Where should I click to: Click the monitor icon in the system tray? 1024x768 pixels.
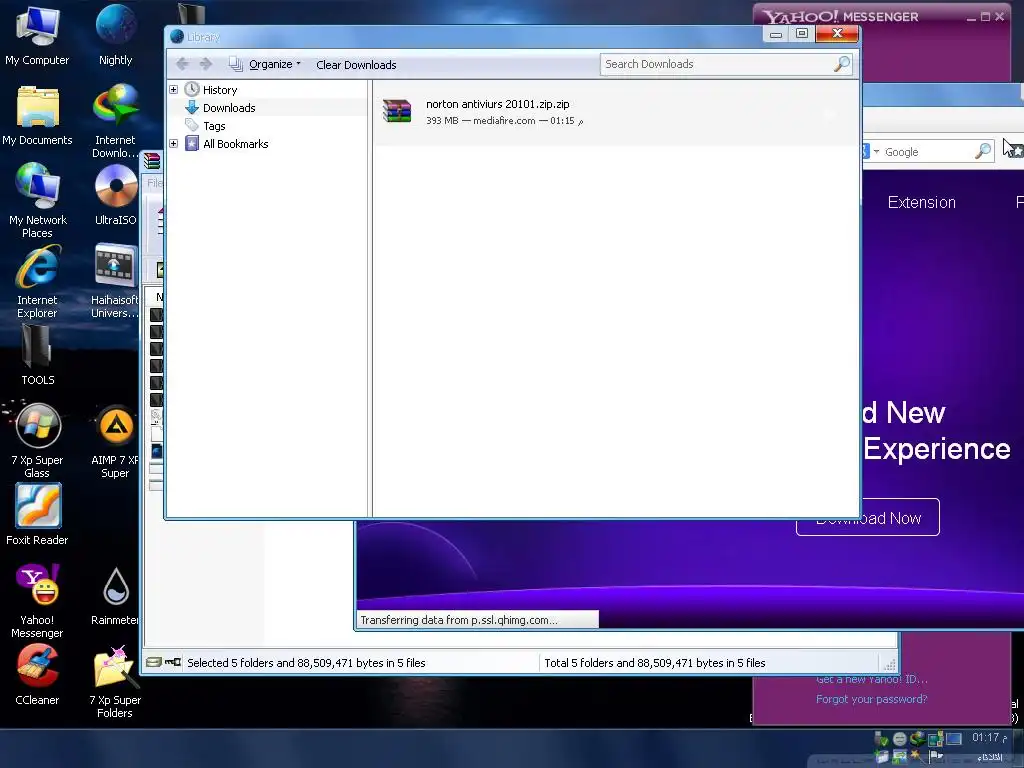click(953, 739)
